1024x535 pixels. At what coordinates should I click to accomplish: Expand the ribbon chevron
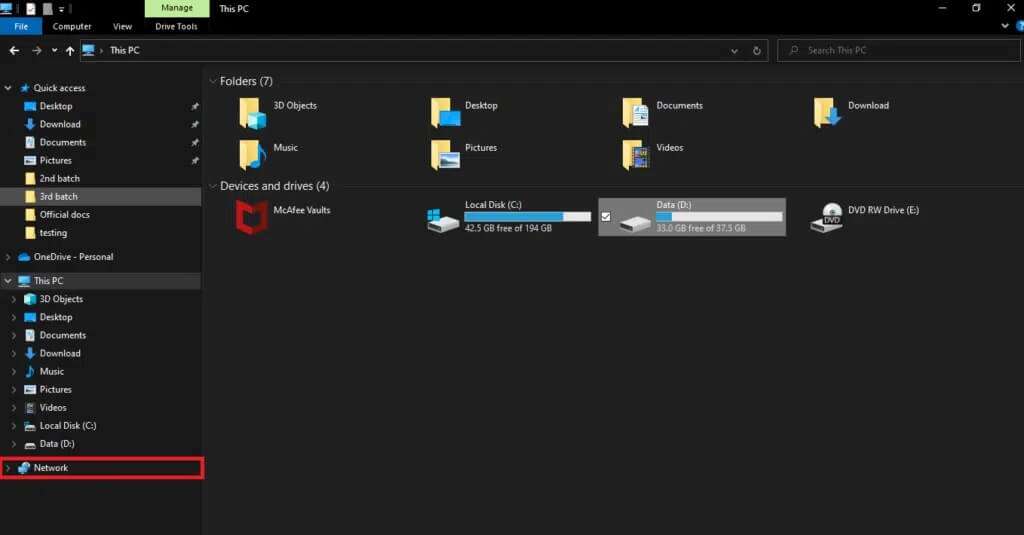tap(1005, 26)
